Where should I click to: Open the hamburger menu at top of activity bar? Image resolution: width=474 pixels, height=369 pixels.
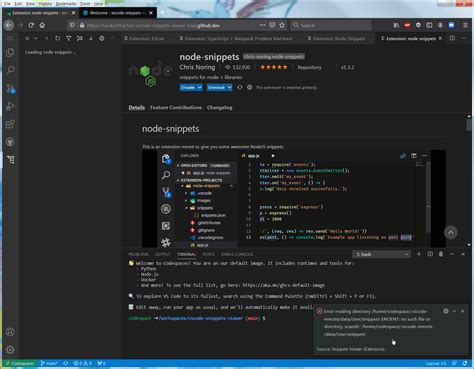(x=10, y=38)
